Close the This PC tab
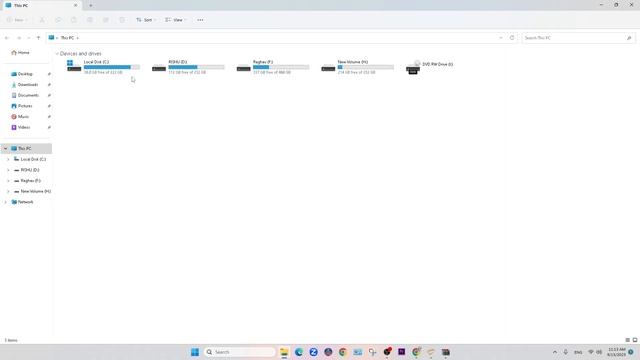The width and height of the screenshot is (640, 360). click(x=76, y=5)
